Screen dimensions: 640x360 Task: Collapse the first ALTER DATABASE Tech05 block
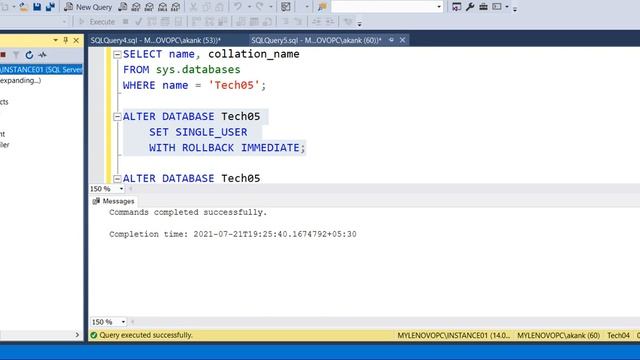tap(117, 117)
